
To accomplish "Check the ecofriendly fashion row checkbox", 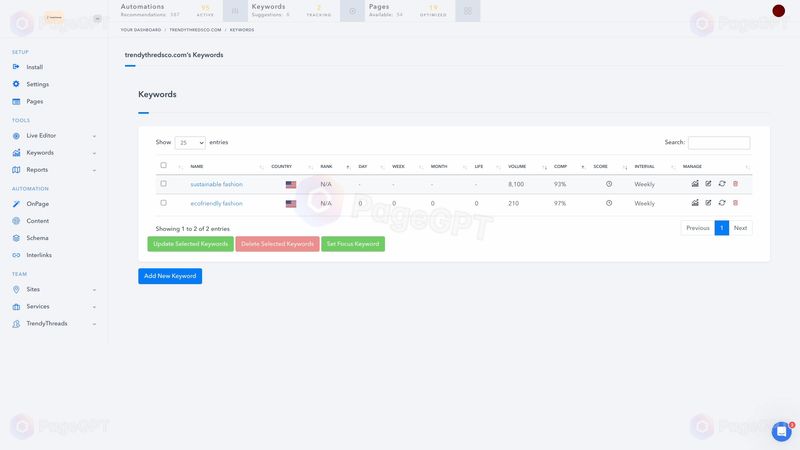I will (x=163, y=203).
